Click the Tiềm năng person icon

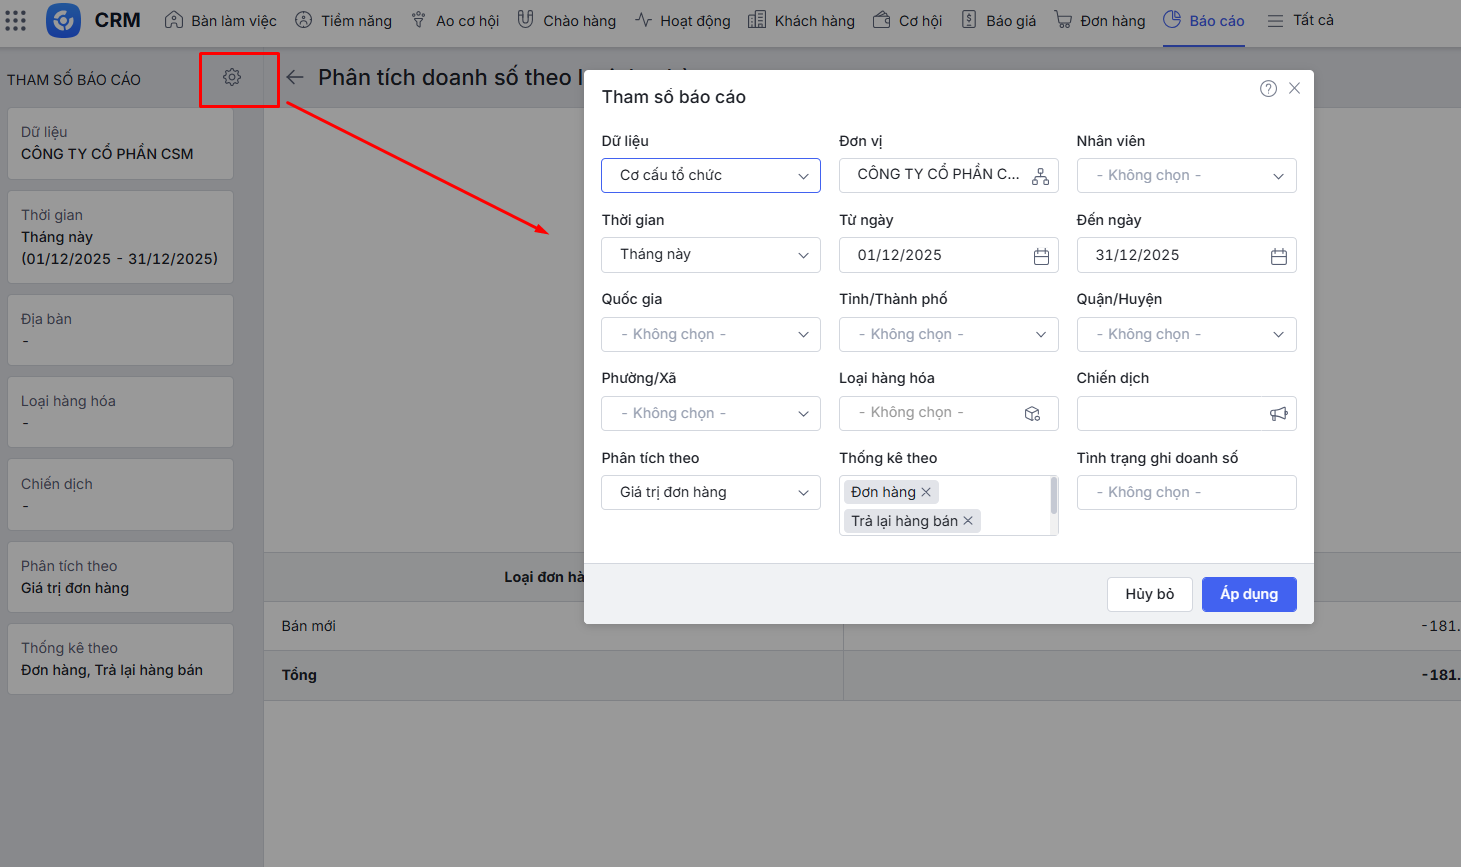coord(303,20)
